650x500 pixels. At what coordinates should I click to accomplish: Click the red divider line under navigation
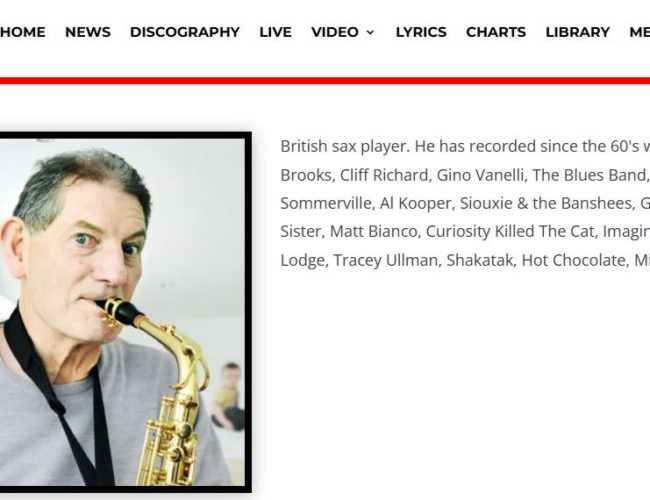pos(325,80)
